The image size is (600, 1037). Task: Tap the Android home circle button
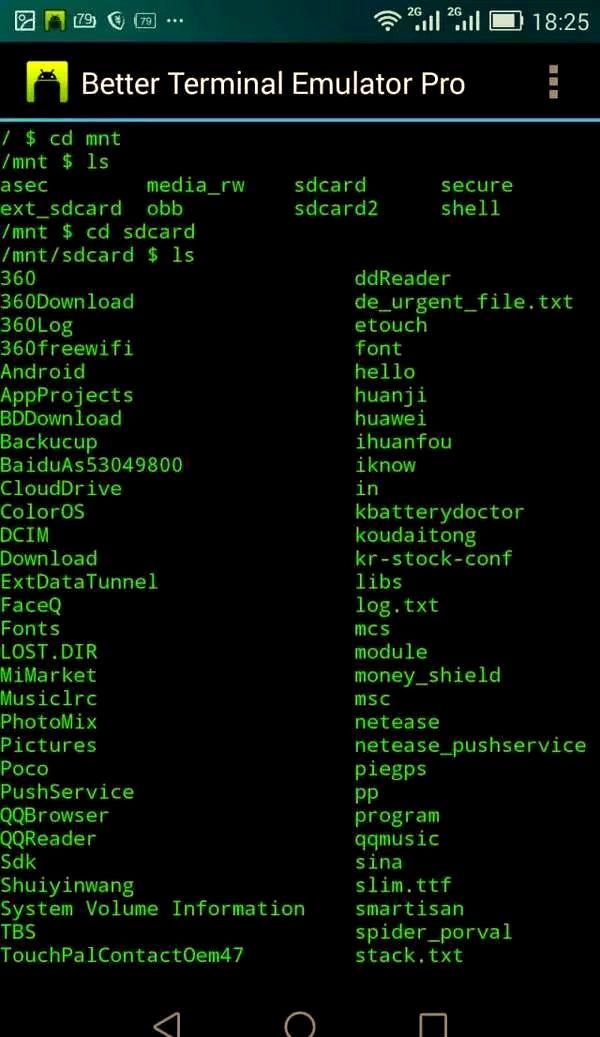[300, 1024]
